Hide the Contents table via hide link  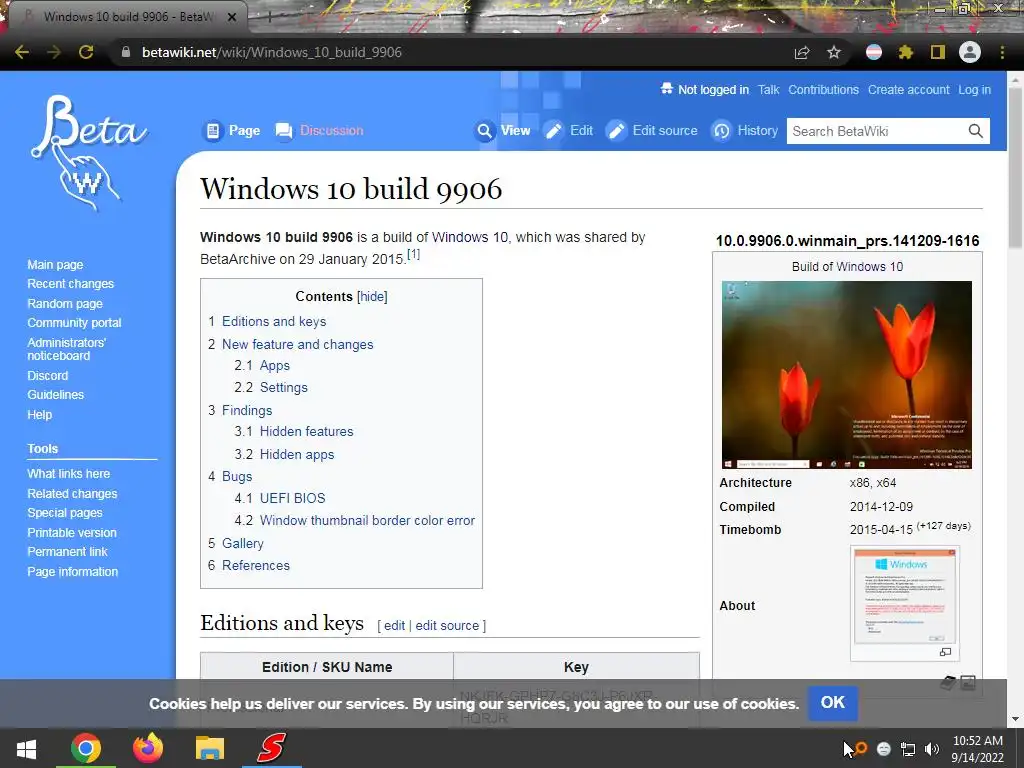(x=372, y=296)
